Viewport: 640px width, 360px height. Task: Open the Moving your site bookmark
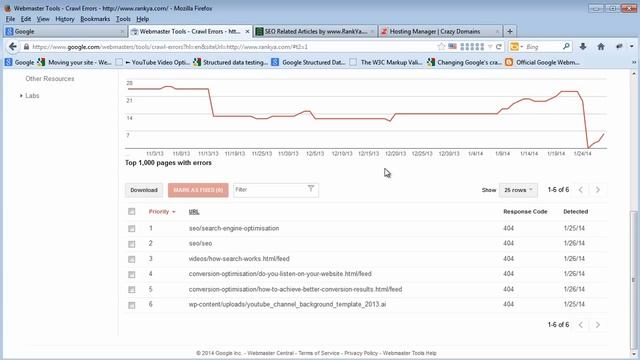[74, 62]
